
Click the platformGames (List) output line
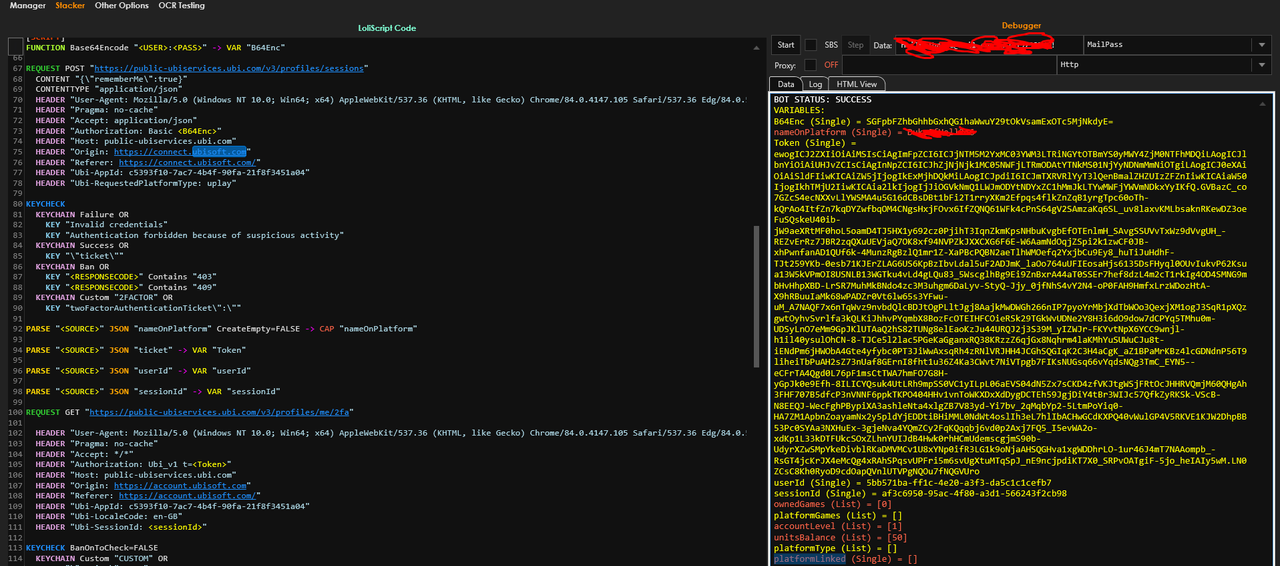pos(838,515)
